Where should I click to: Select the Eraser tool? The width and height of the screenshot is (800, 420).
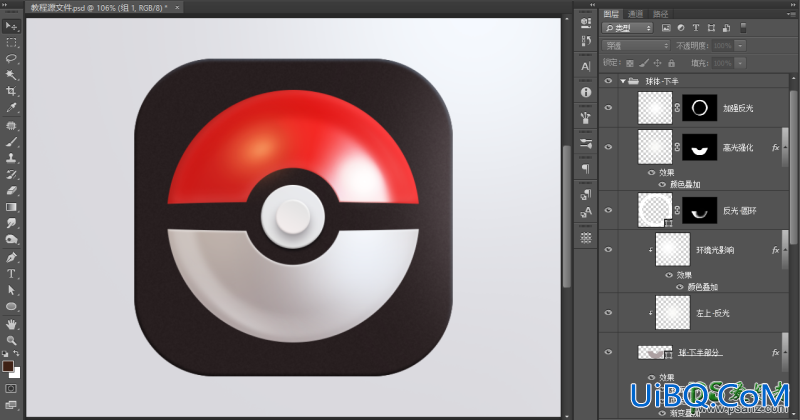coord(11,191)
